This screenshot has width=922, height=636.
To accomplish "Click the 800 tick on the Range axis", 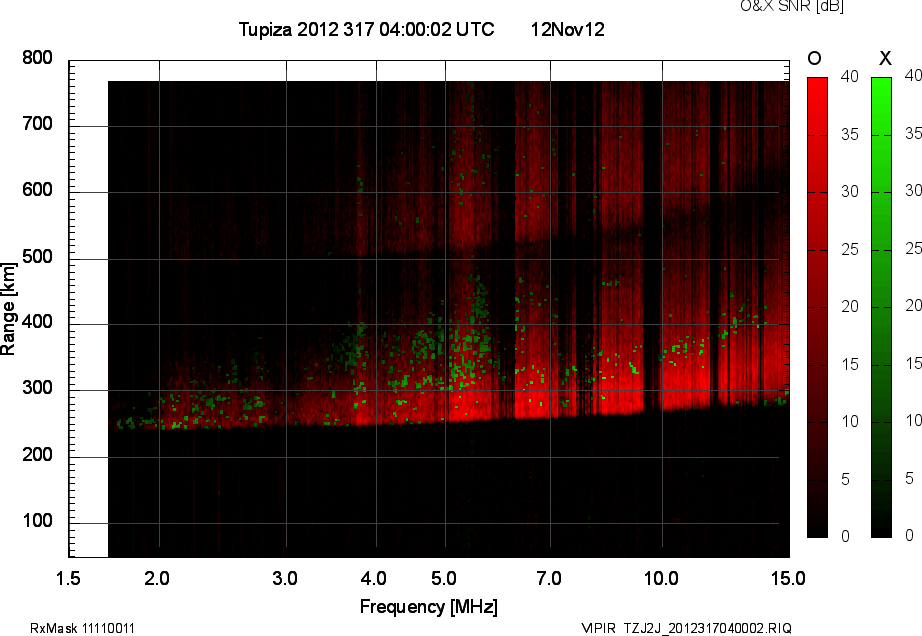I will coord(37,59).
